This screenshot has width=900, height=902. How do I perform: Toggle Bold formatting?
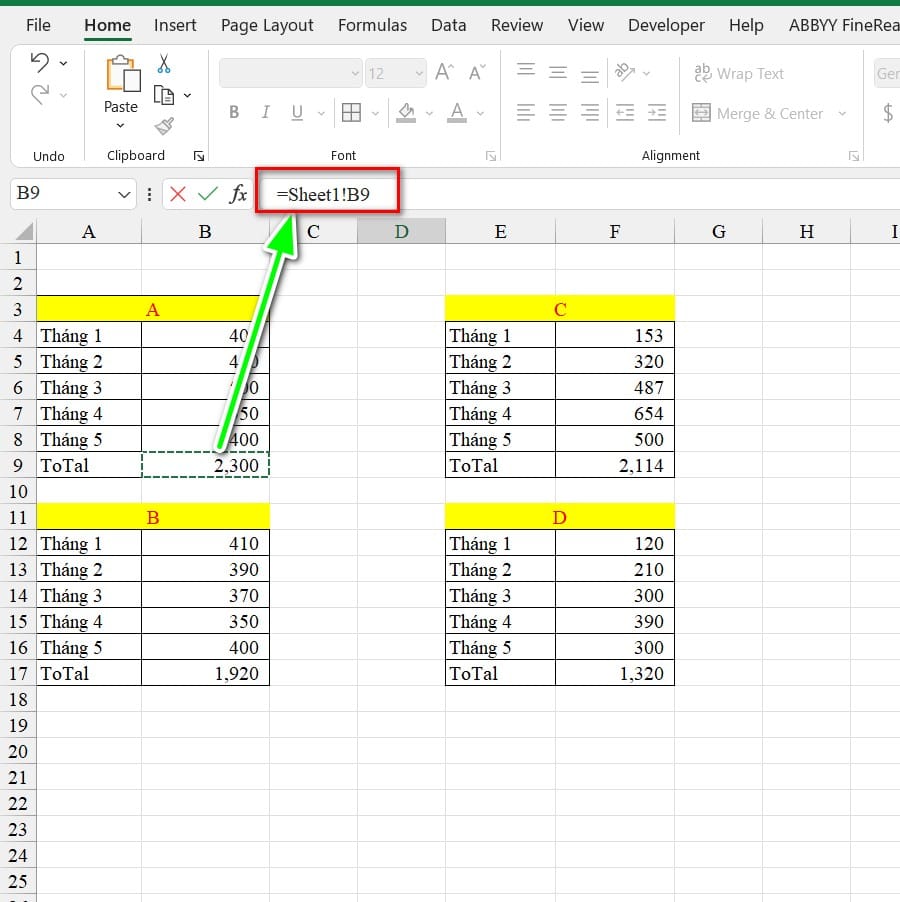coord(234,112)
